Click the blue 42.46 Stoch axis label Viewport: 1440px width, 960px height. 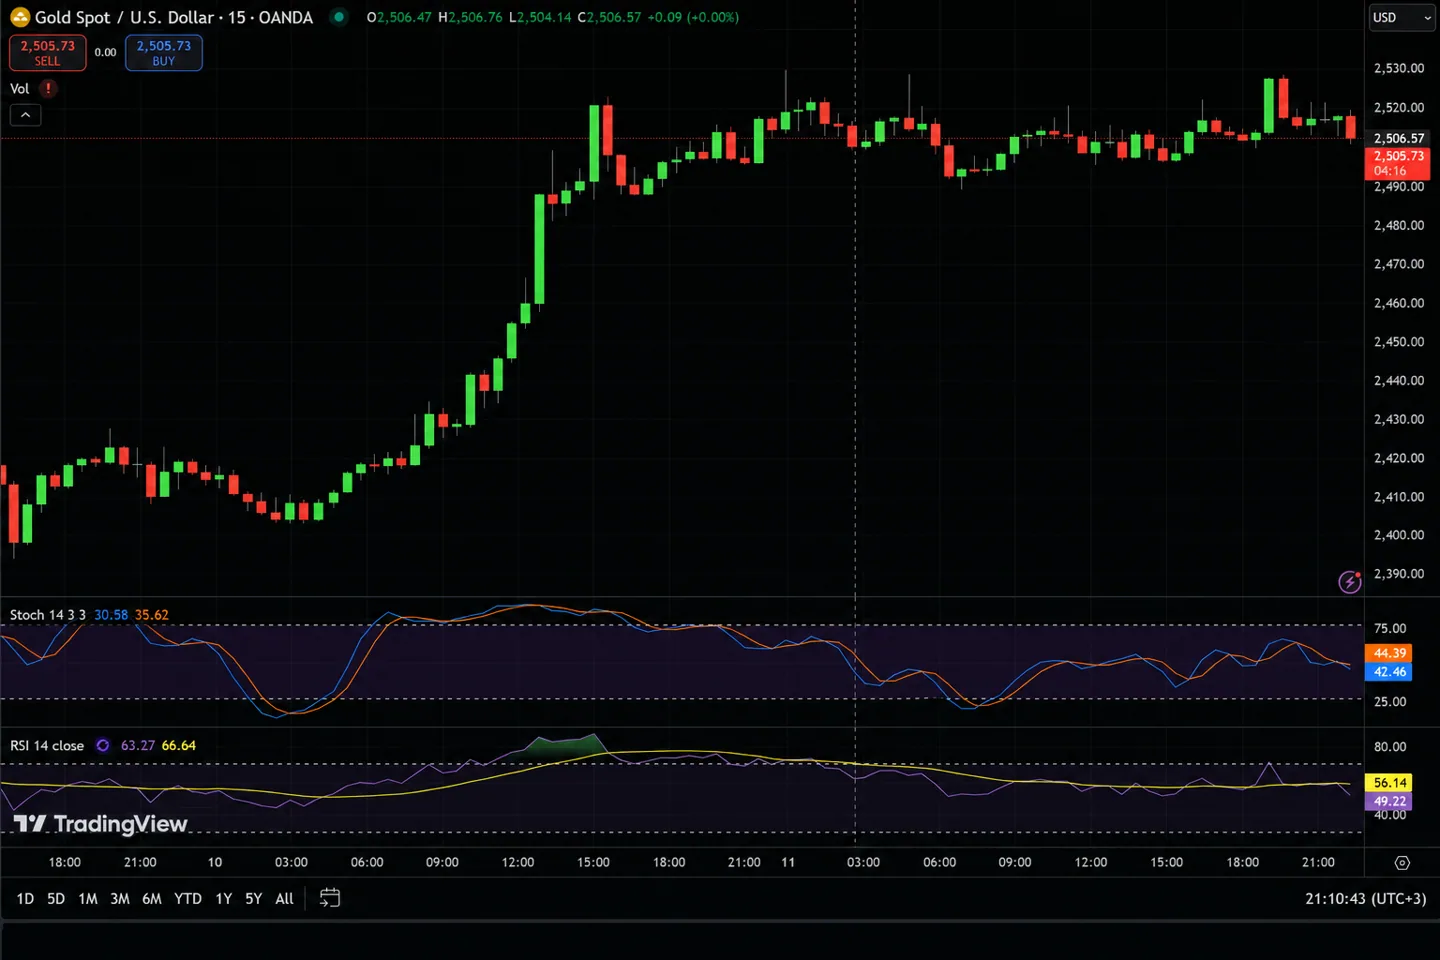pos(1389,672)
